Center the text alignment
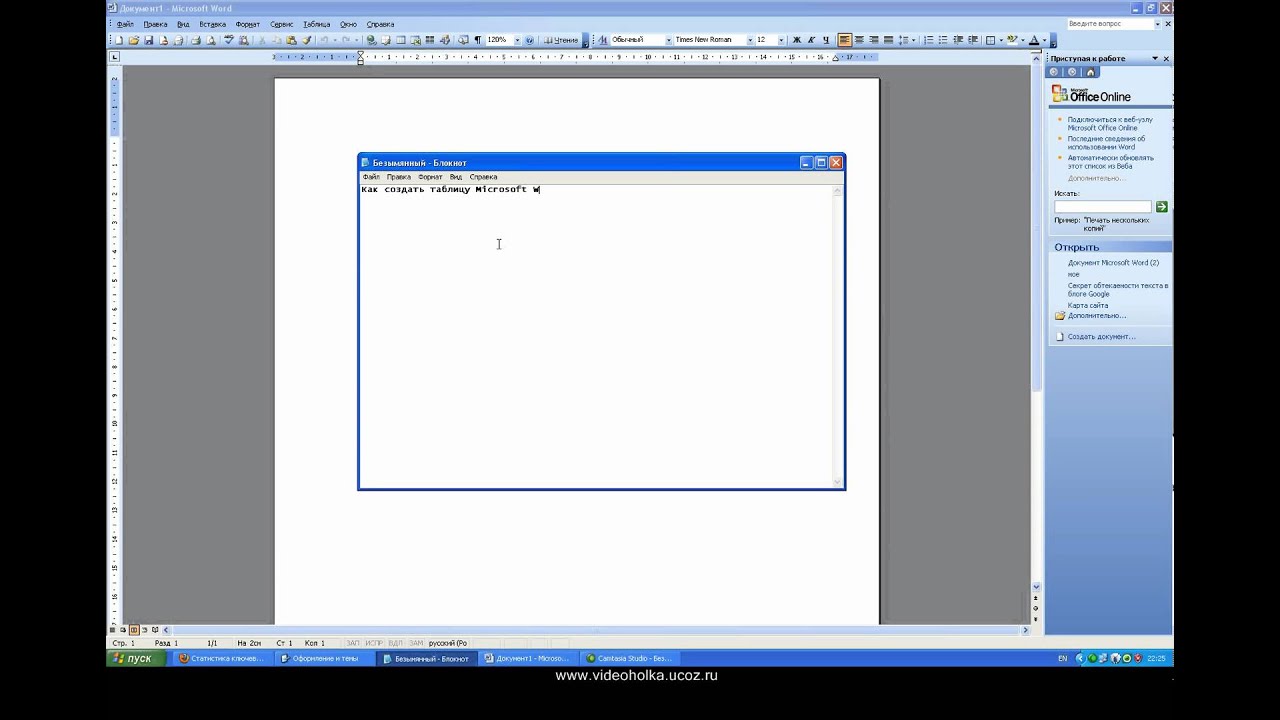The image size is (1280, 720). point(859,40)
